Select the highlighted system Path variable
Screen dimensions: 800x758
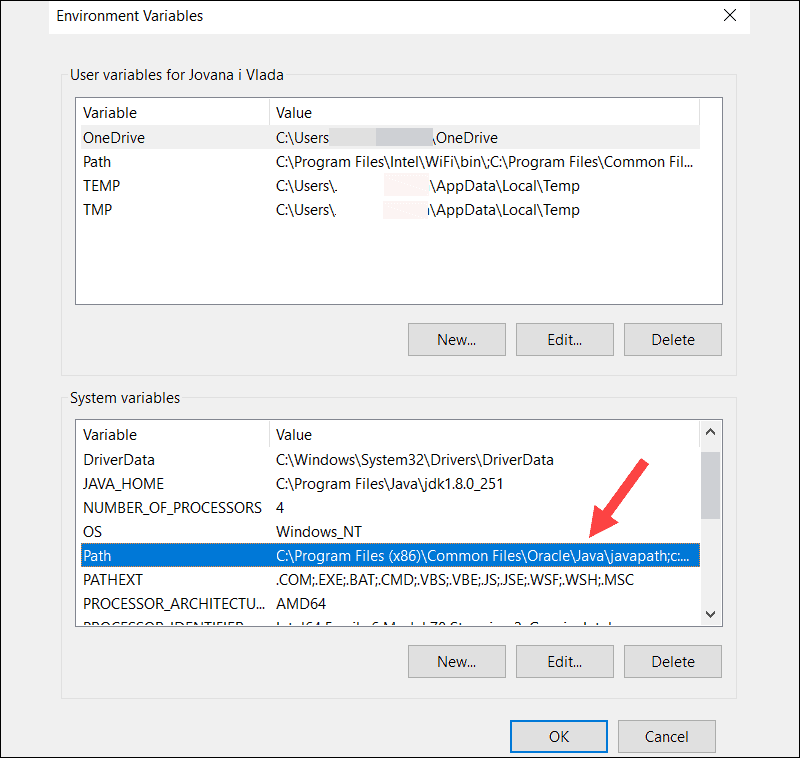[390, 555]
